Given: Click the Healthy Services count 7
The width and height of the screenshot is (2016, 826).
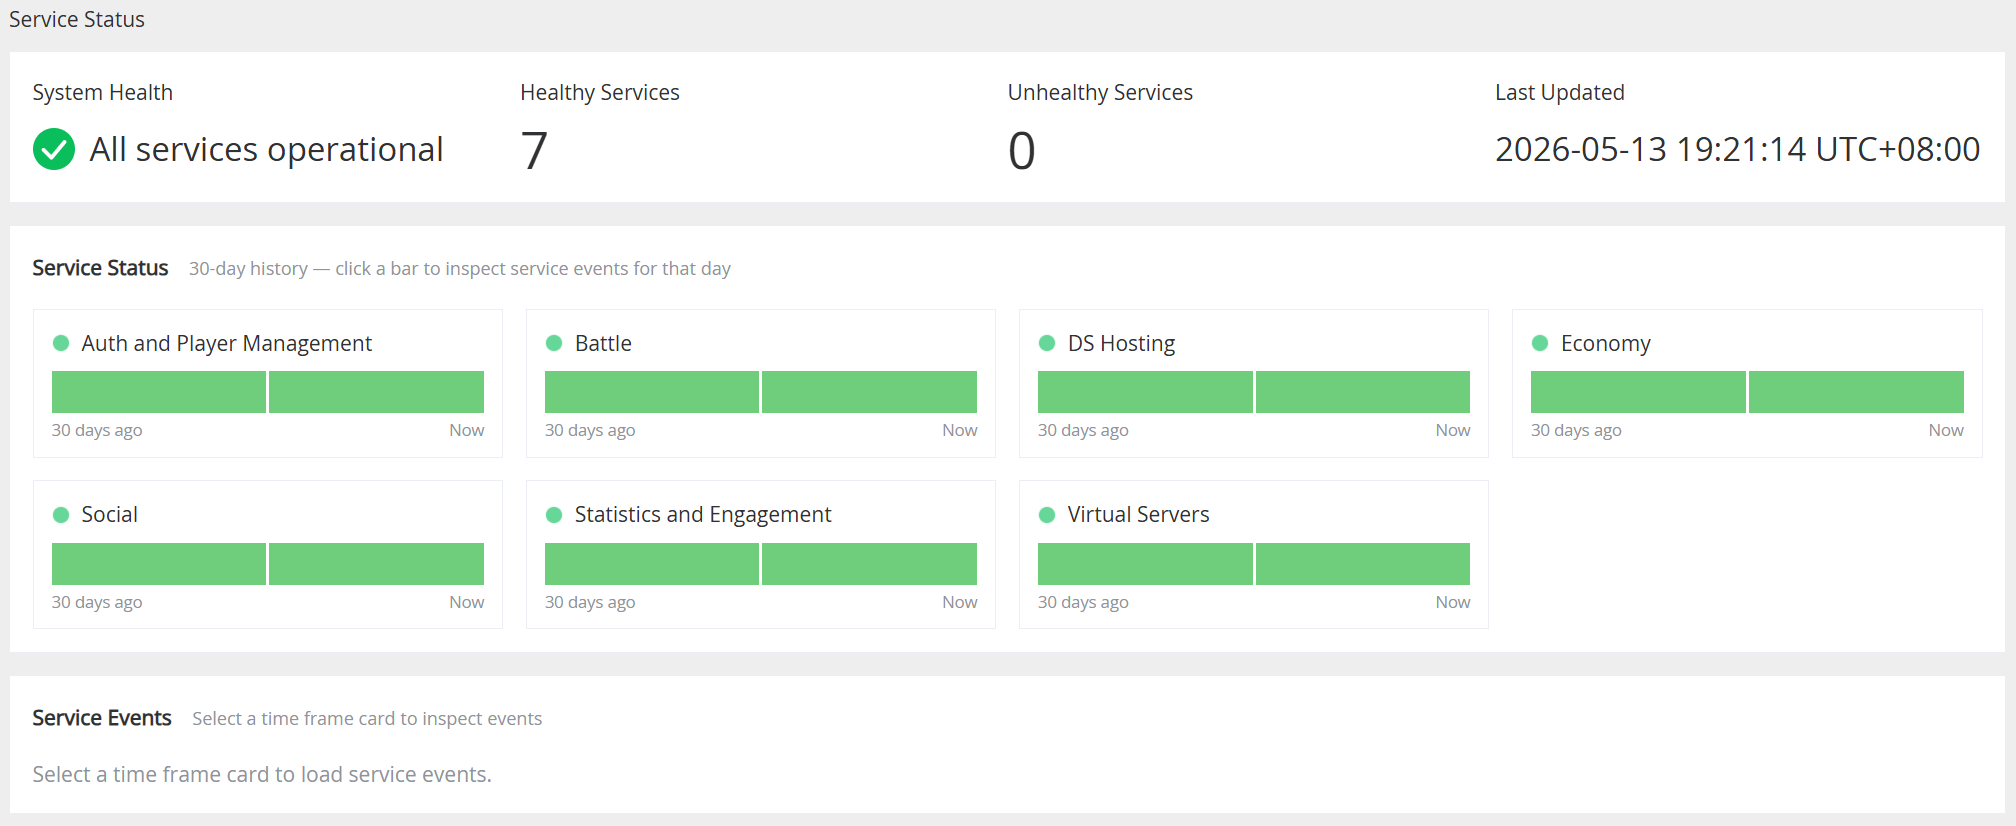Looking at the screenshot, I should point(534,151).
